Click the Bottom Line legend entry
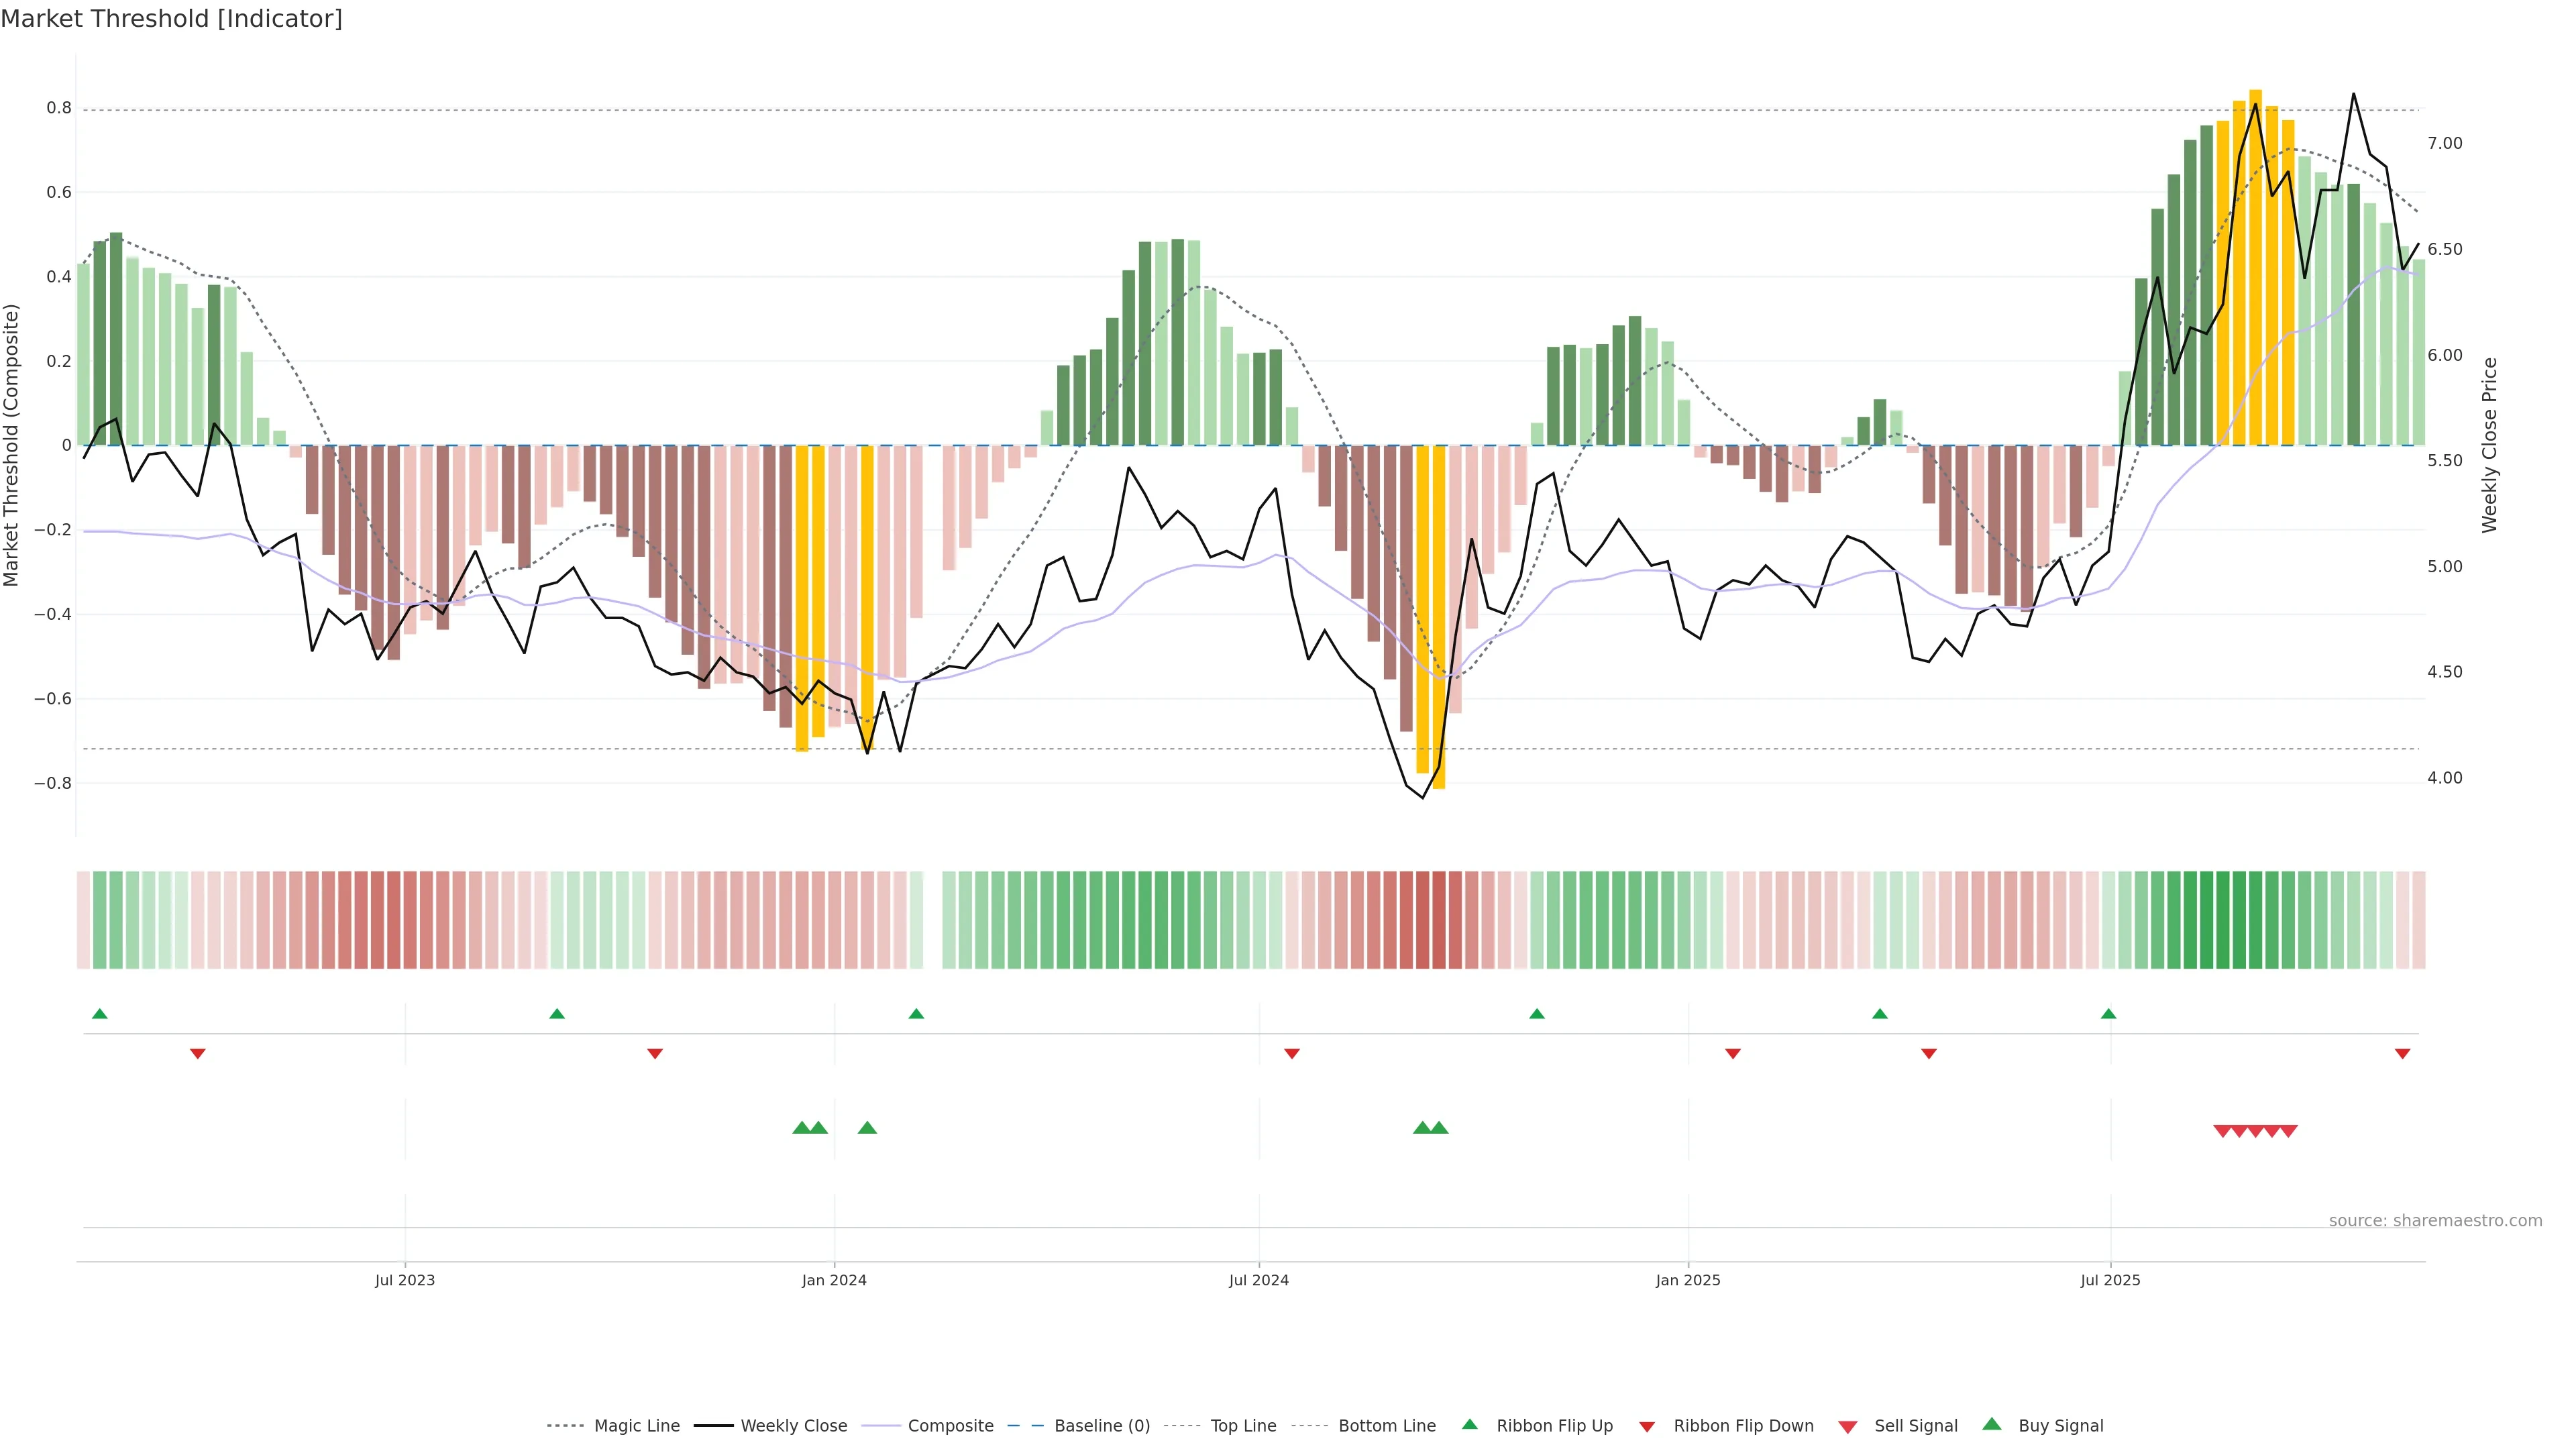Image resolution: width=2576 pixels, height=1449 pixels. click(x=1386, y=1425)
